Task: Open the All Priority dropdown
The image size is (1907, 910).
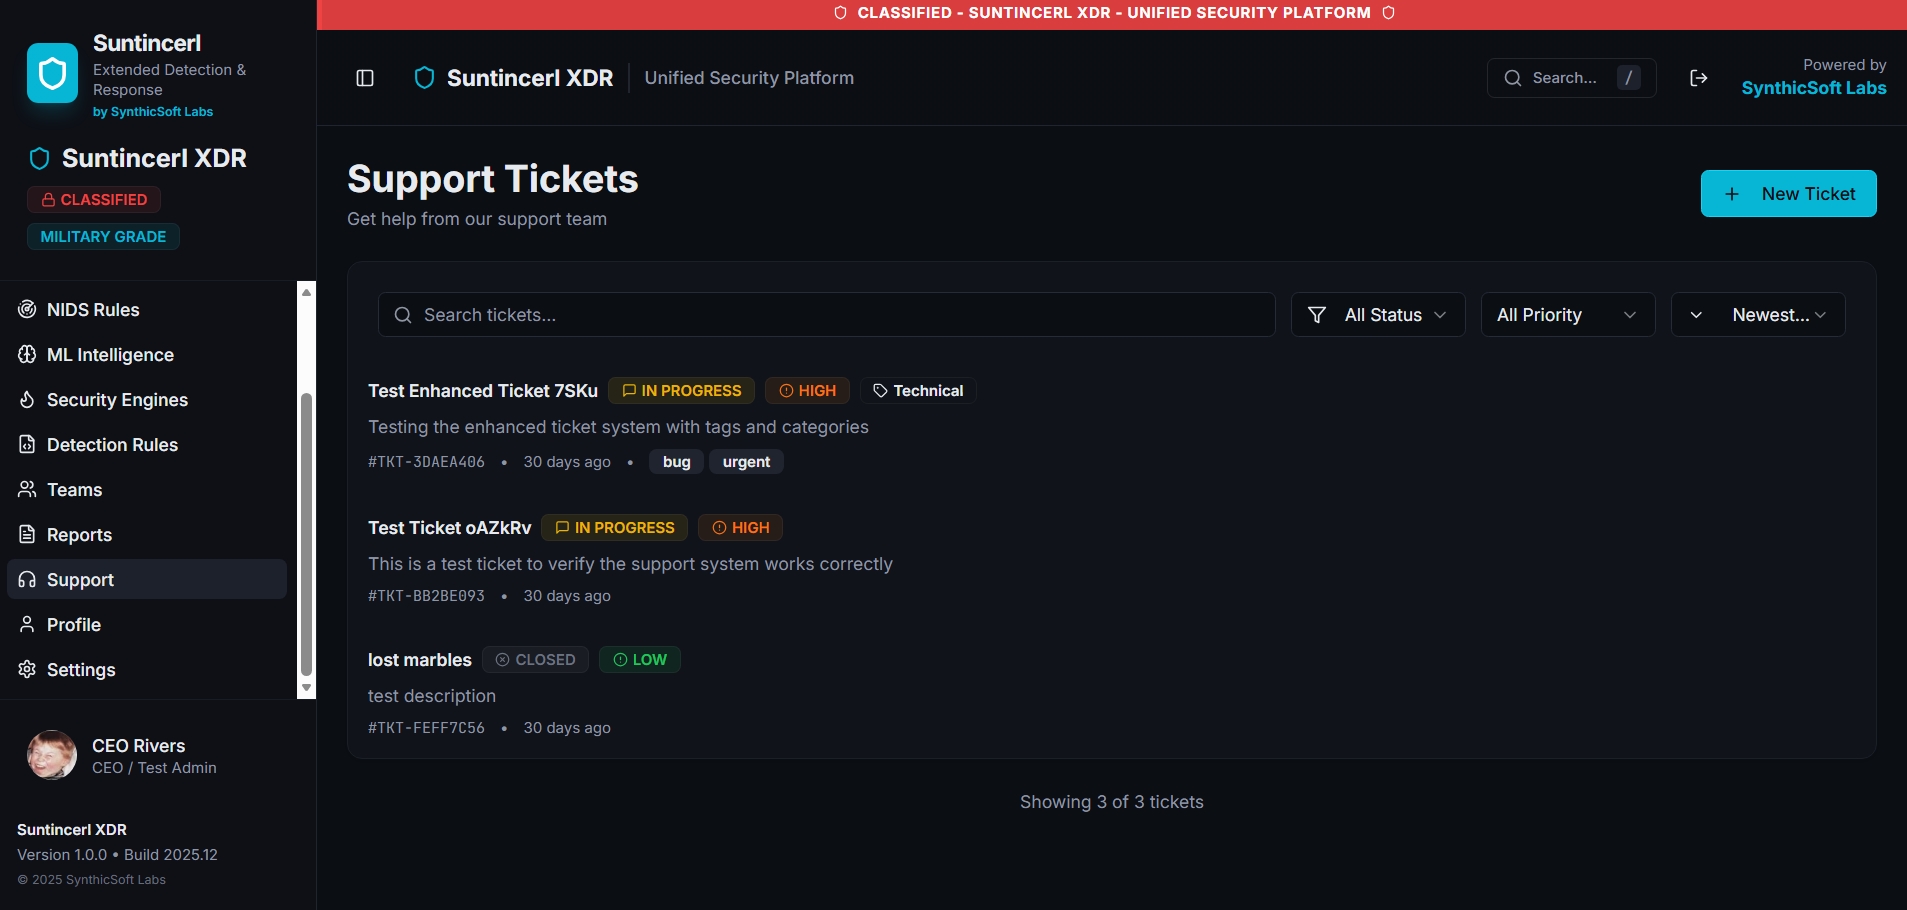Action: click(1567, 315)
